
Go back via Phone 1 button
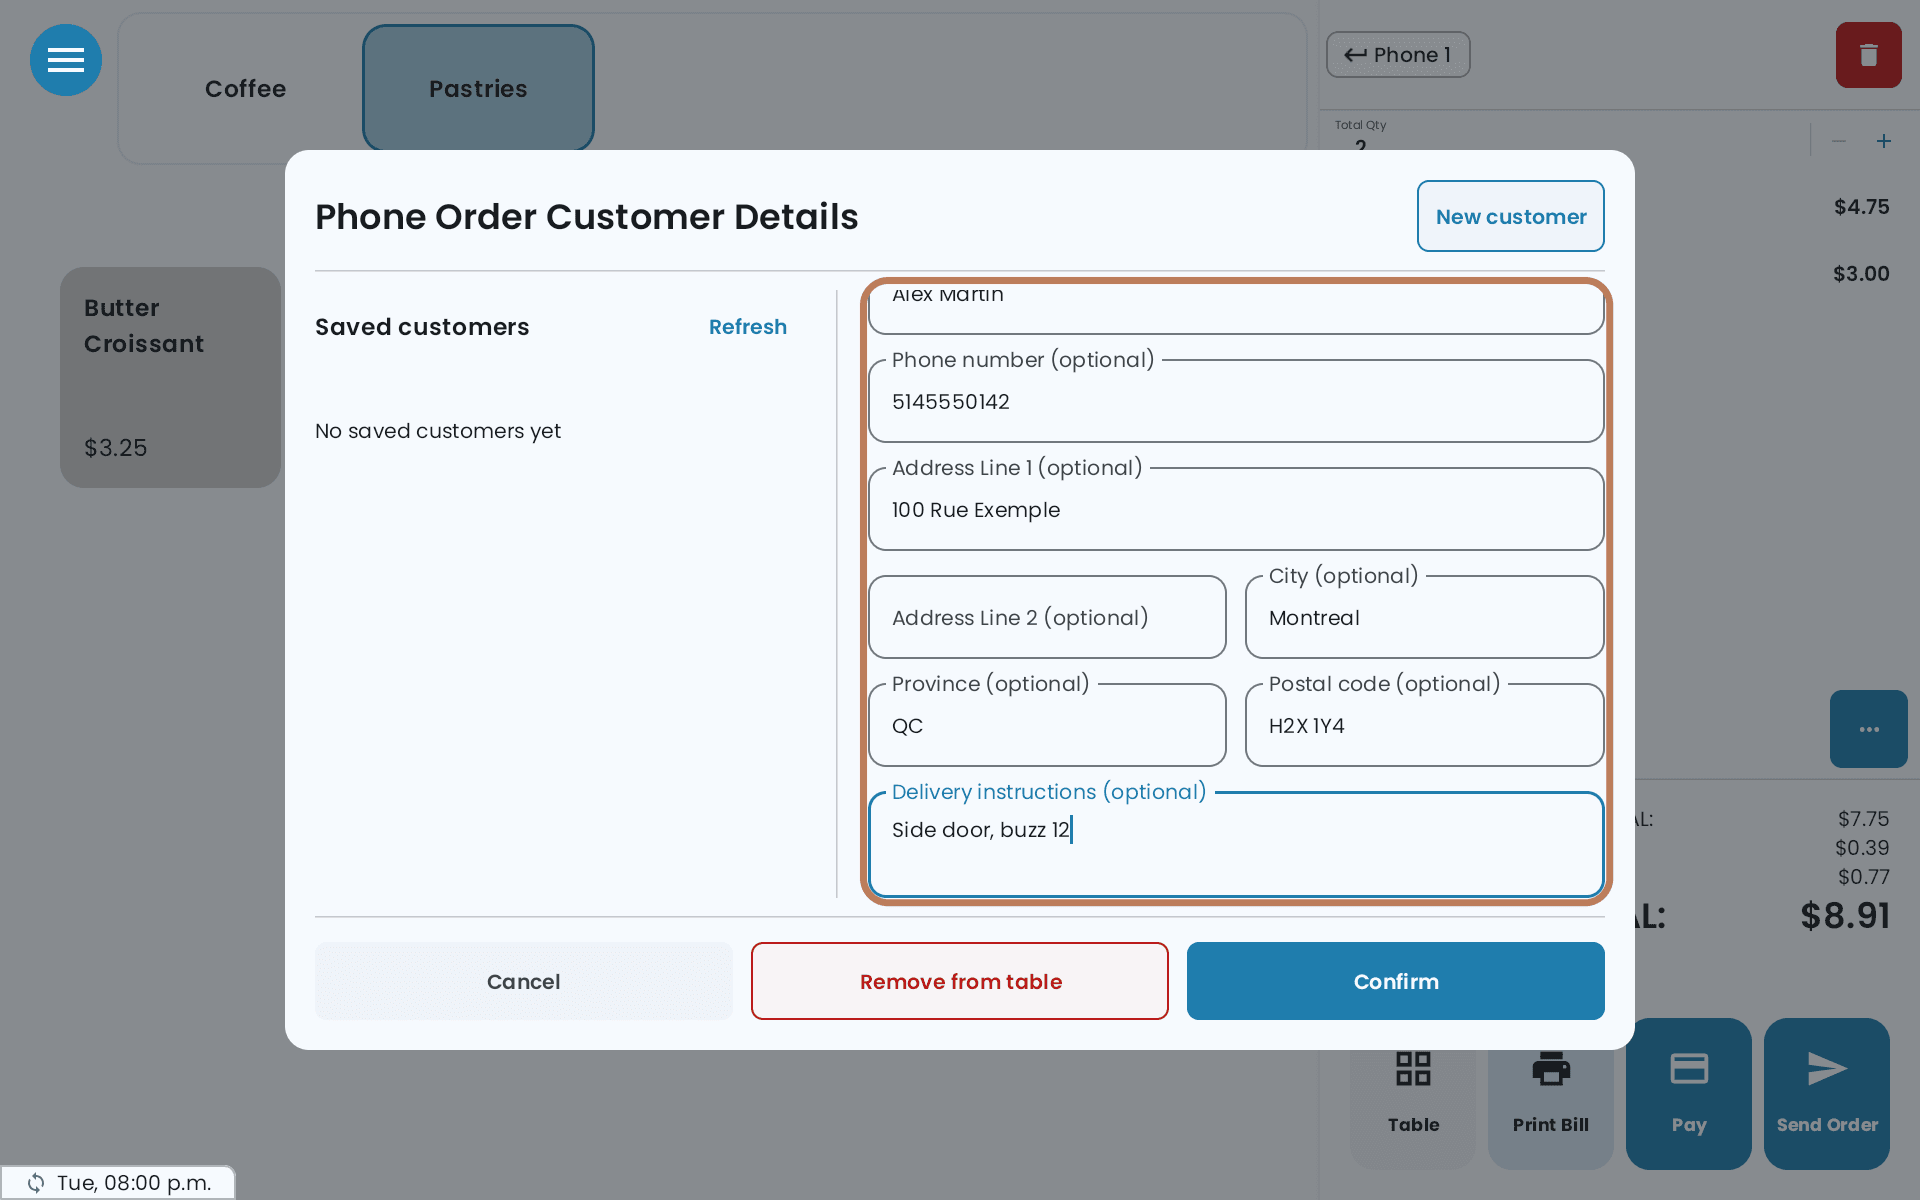1398,55
